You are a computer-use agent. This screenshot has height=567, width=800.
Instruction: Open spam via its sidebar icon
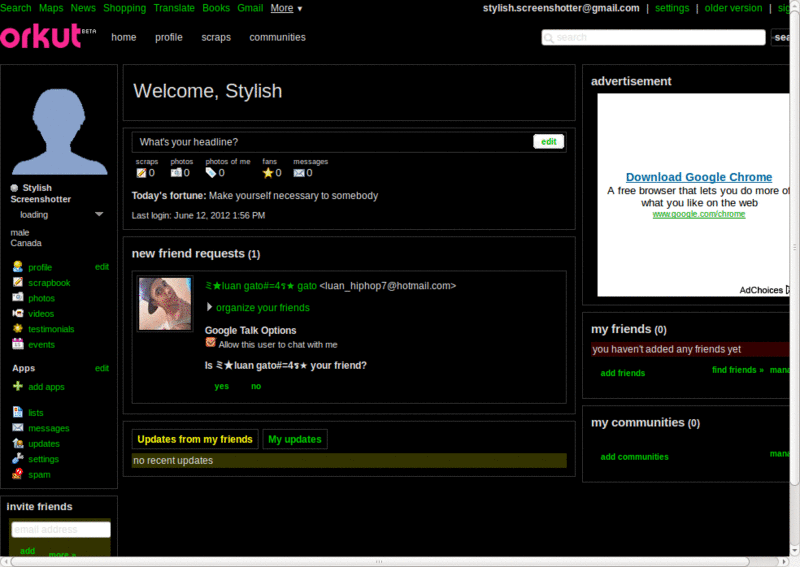pos(18,474)
